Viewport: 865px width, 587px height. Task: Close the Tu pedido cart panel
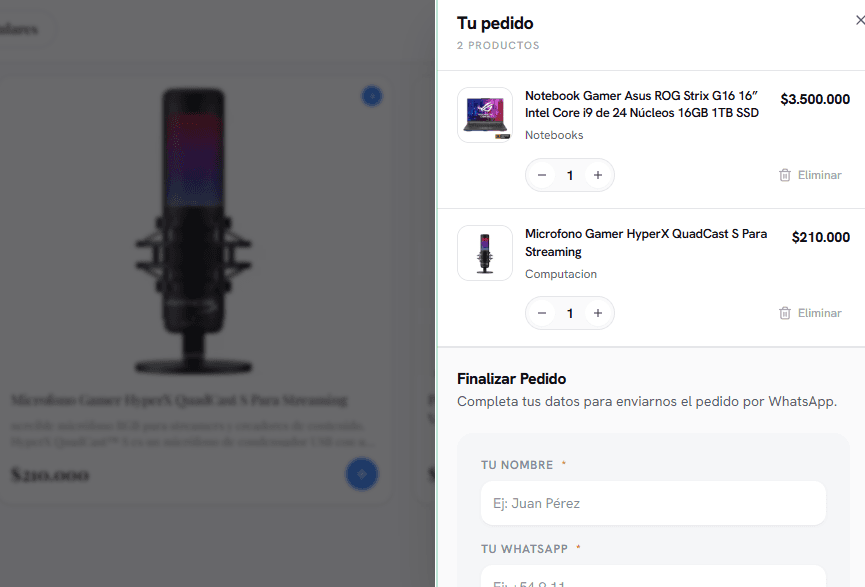[x=859, y=20]
